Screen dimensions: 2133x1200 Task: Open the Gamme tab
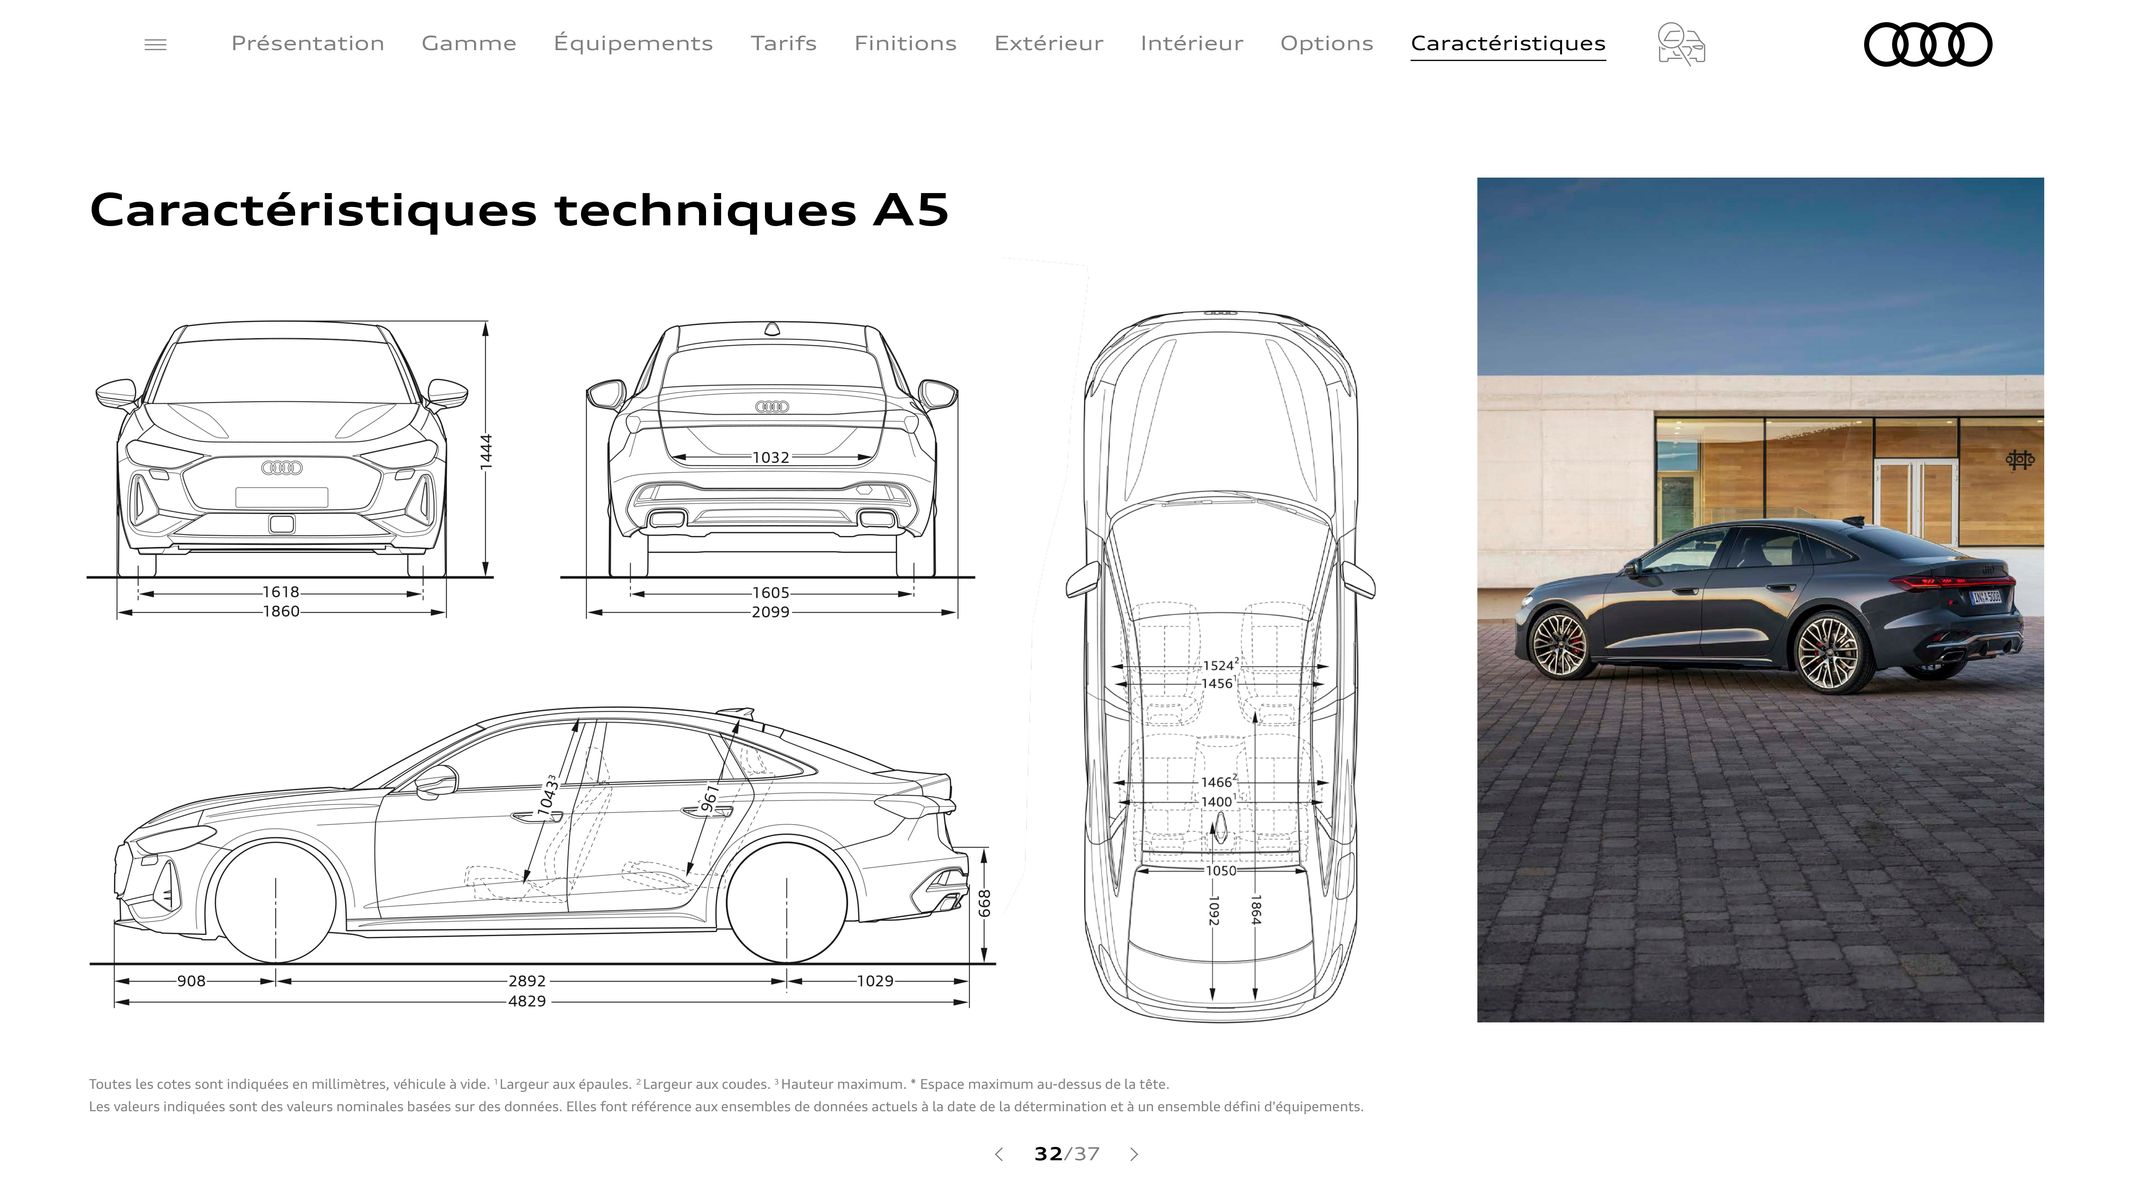coord(469,43)
